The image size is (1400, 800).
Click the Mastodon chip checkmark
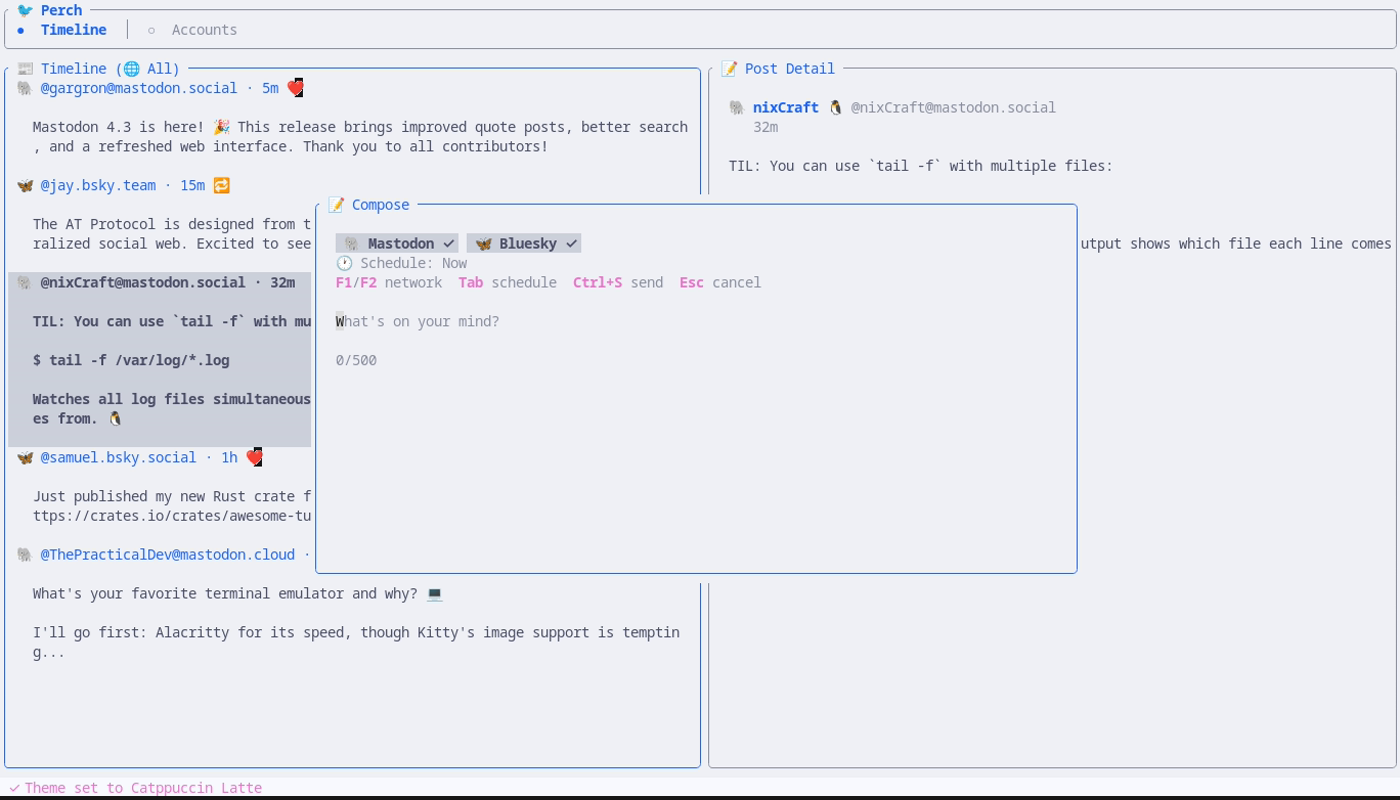449,244
